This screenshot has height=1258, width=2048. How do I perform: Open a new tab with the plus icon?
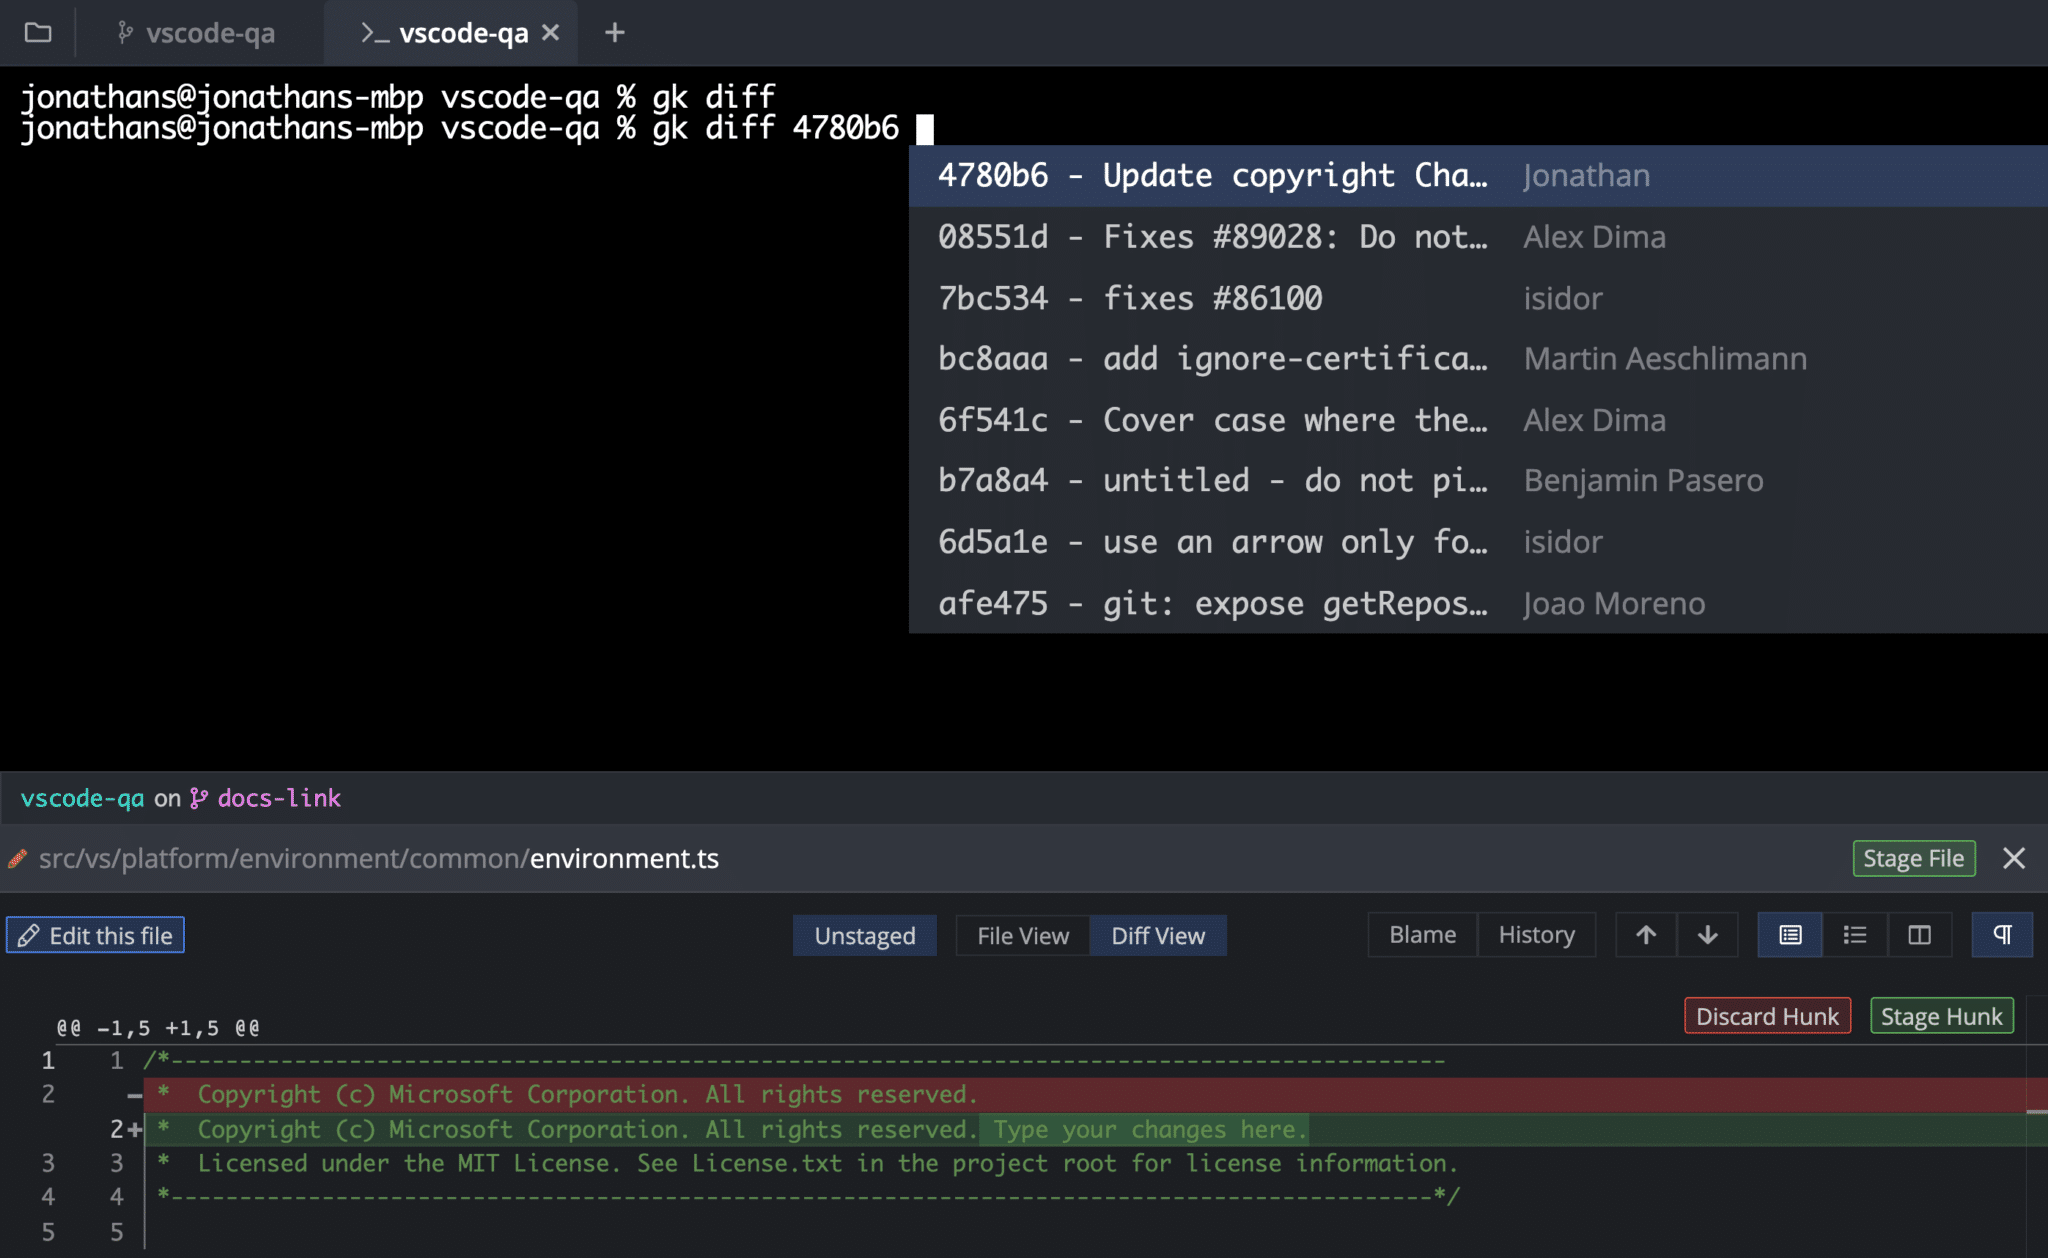614,32
